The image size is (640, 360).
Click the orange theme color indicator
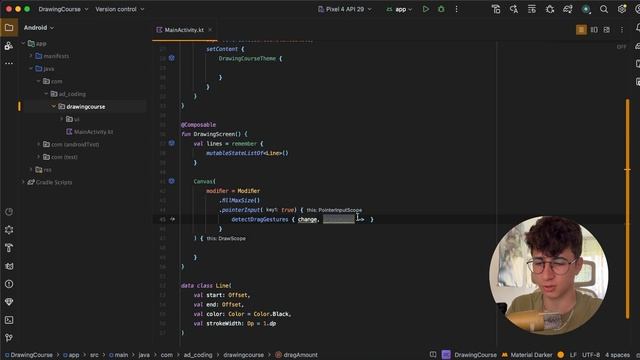[561, 355]
